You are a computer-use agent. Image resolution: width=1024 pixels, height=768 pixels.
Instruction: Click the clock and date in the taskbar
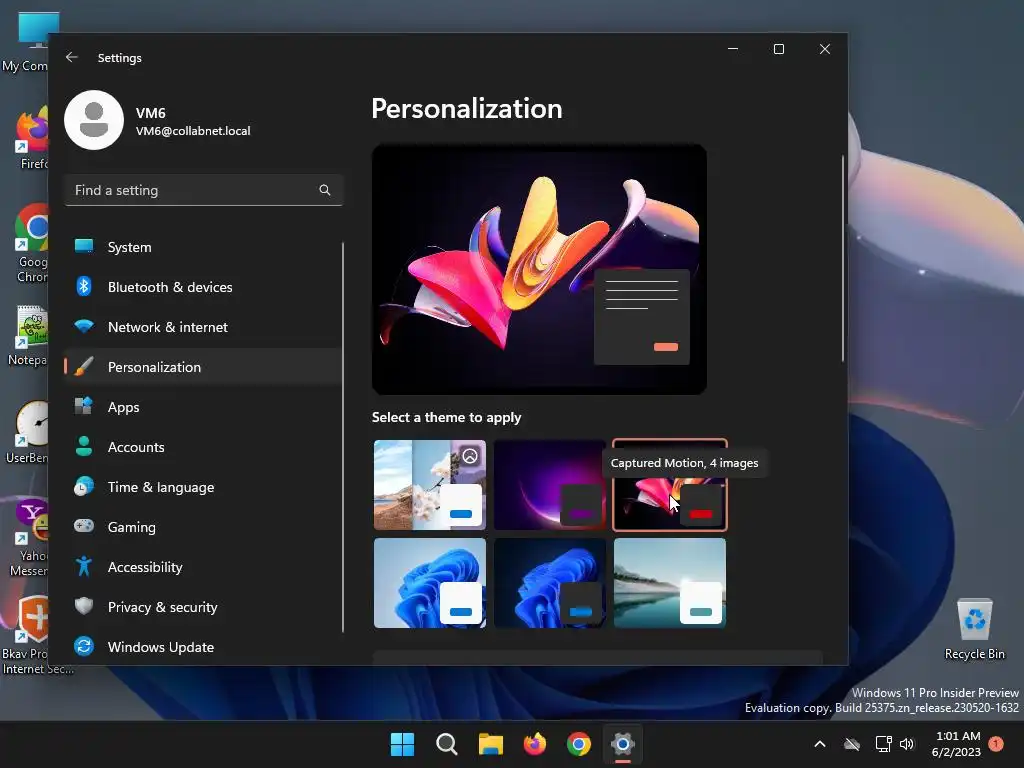pyautogui.click(x=957, y=744)
